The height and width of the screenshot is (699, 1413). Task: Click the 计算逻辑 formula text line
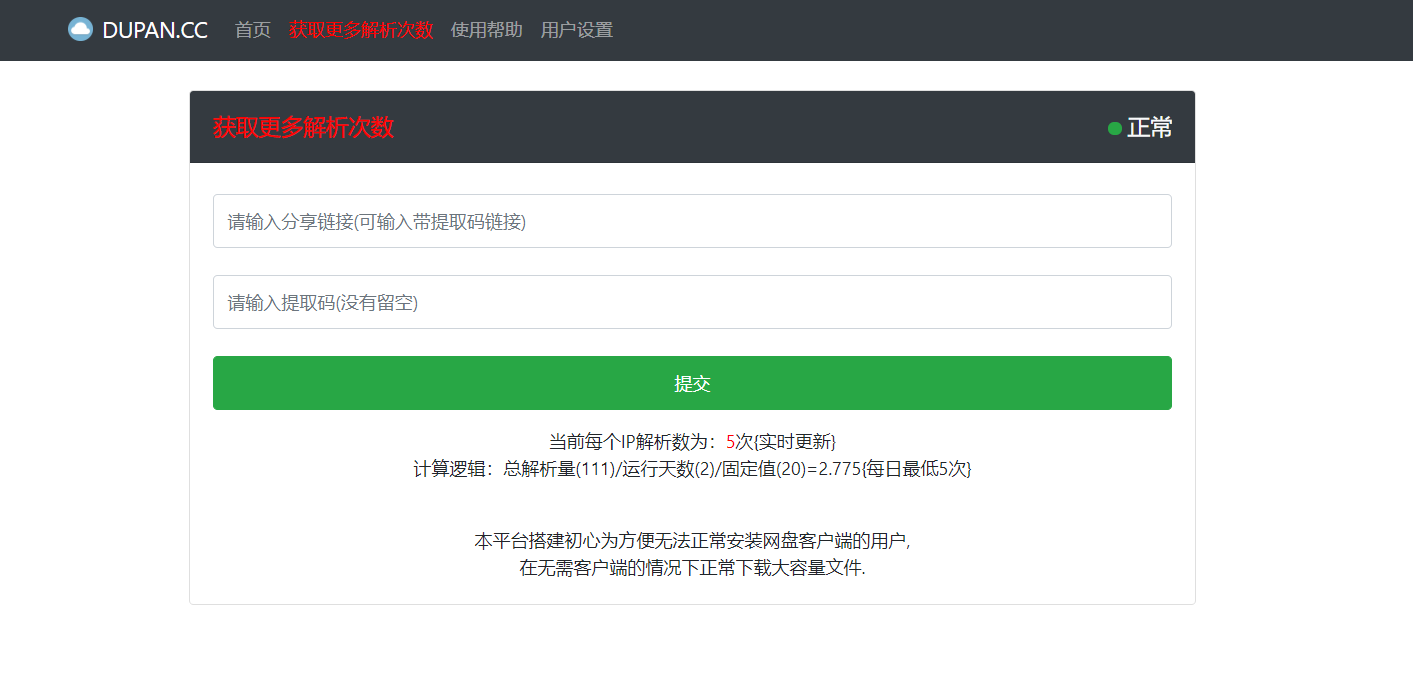point(693,469)
